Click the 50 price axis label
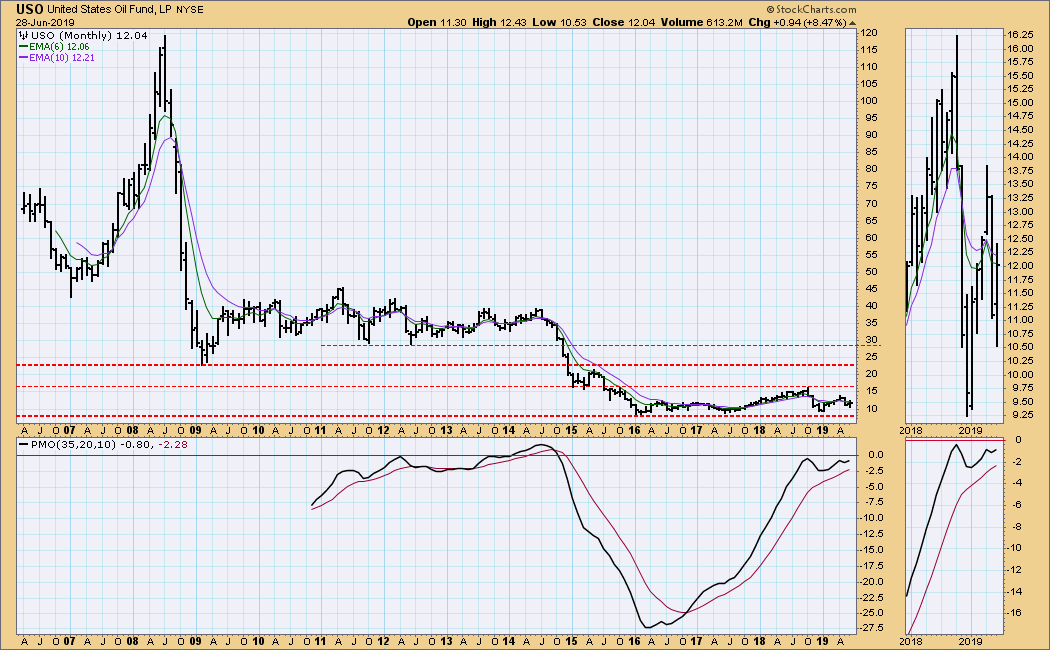The image size is (1050, 650). coord(871,272)
